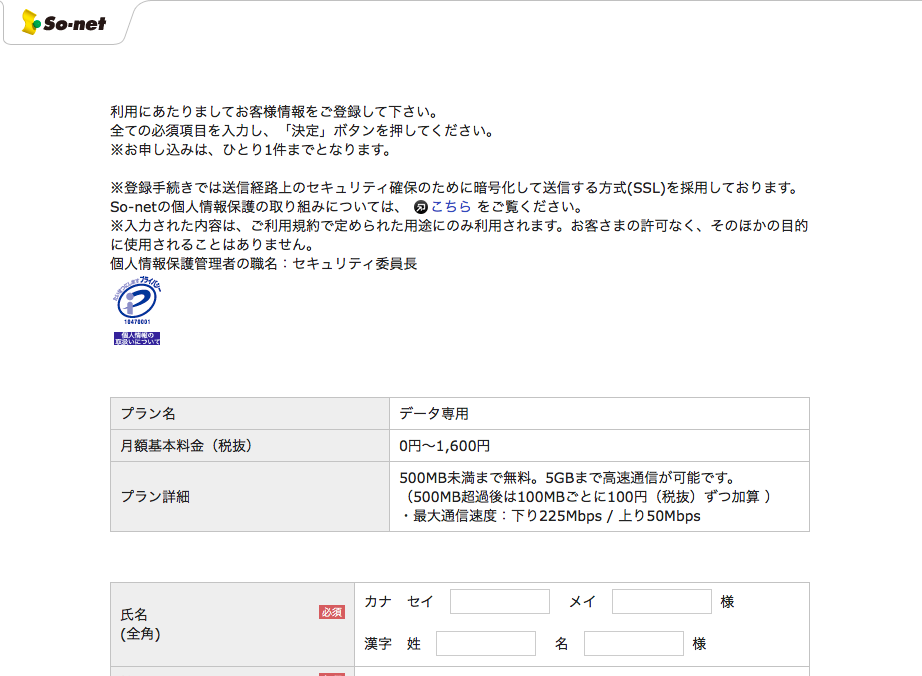The image size is (922, 676).
Task: Click the 最大通信速度 speed line
Action: [x=550, y=516]
